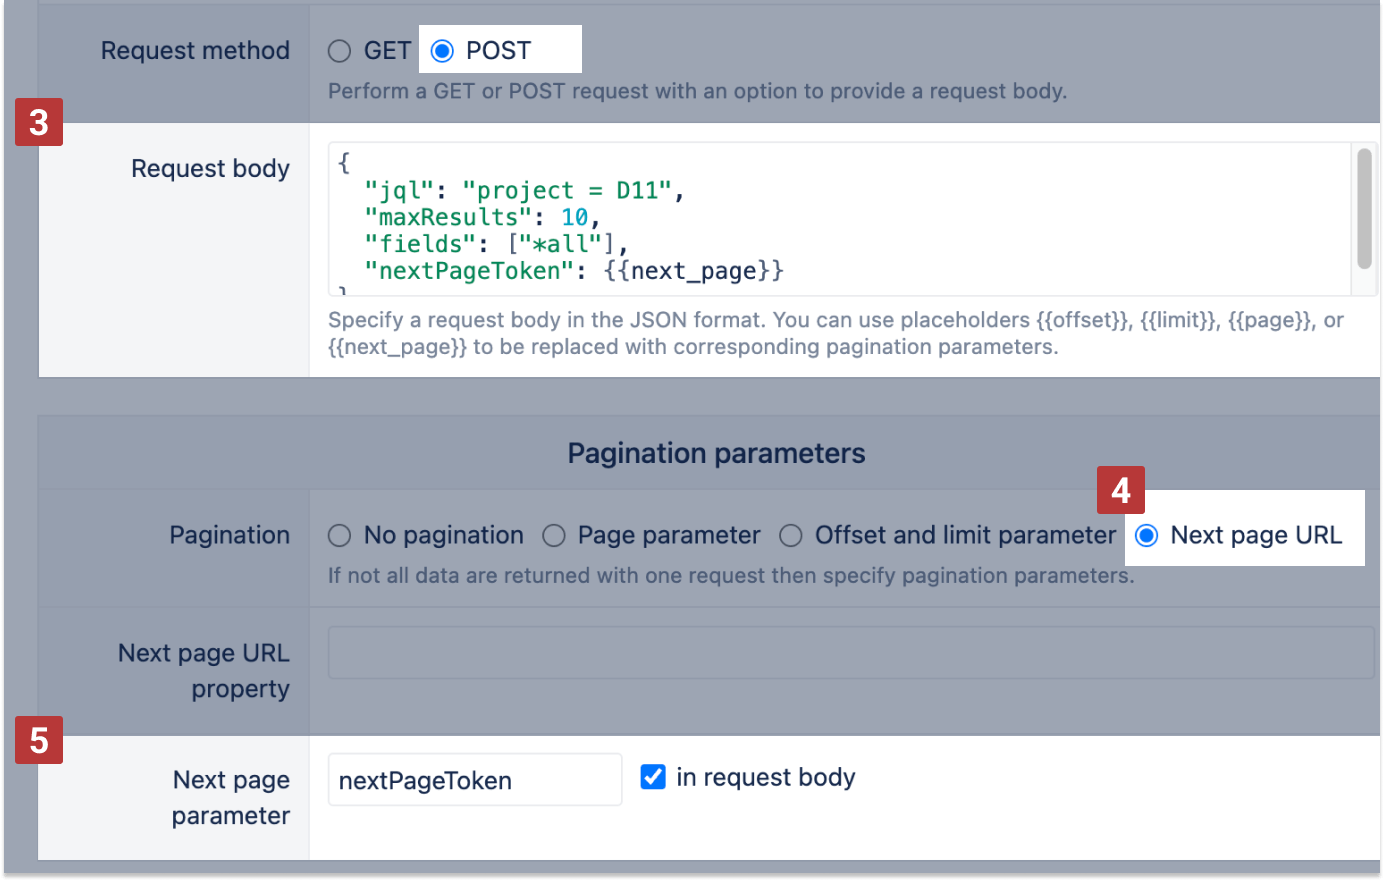The width and height of the screenshot is (1384, 881).
Task: Click the Request body label
Action: 210,169
